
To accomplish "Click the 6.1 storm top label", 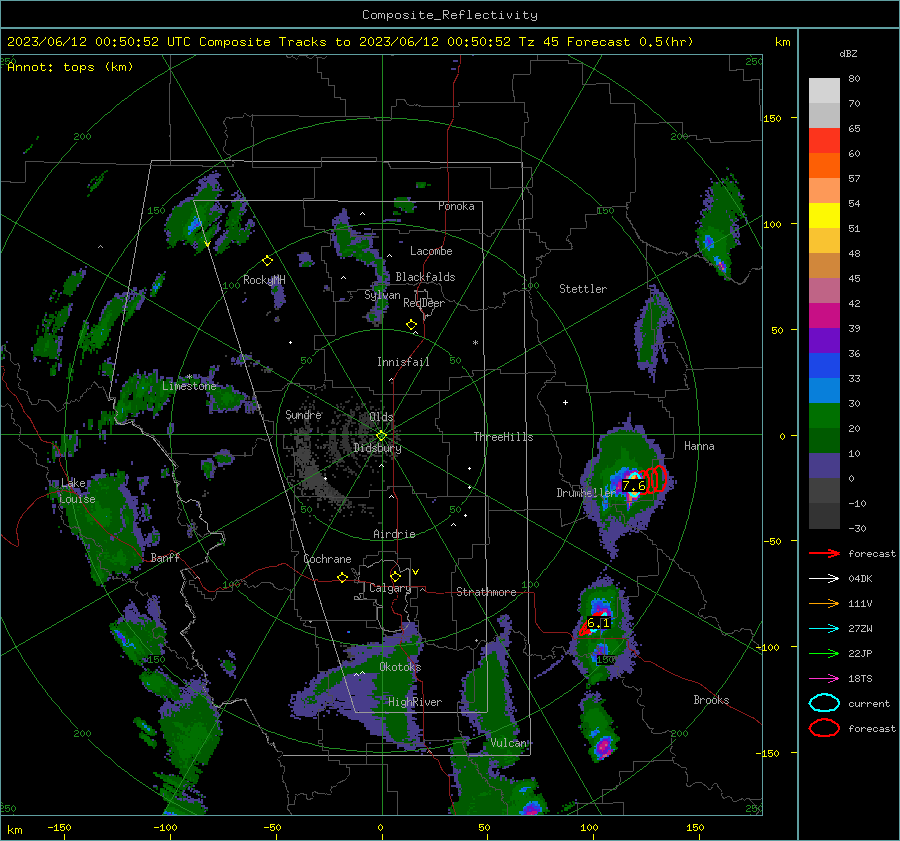I will 598,623.
